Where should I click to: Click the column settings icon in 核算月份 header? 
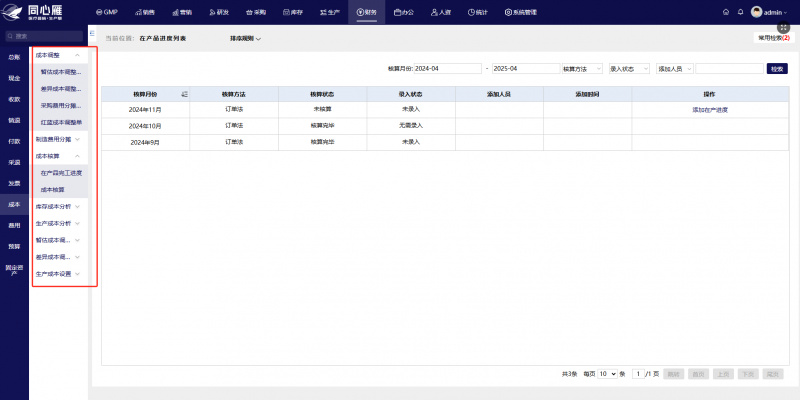coord(185,94)
